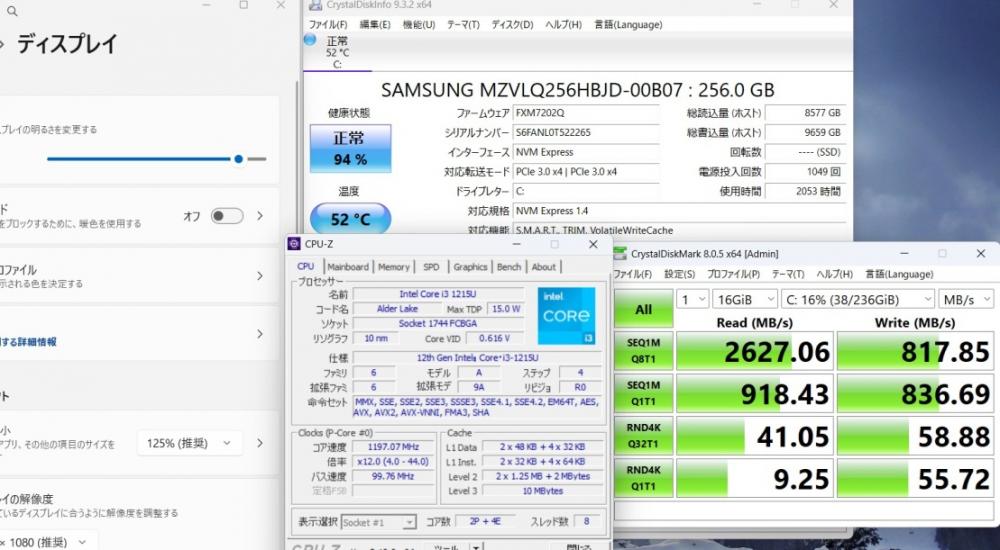Expand the color profile row chevron

tap(260, 276)
